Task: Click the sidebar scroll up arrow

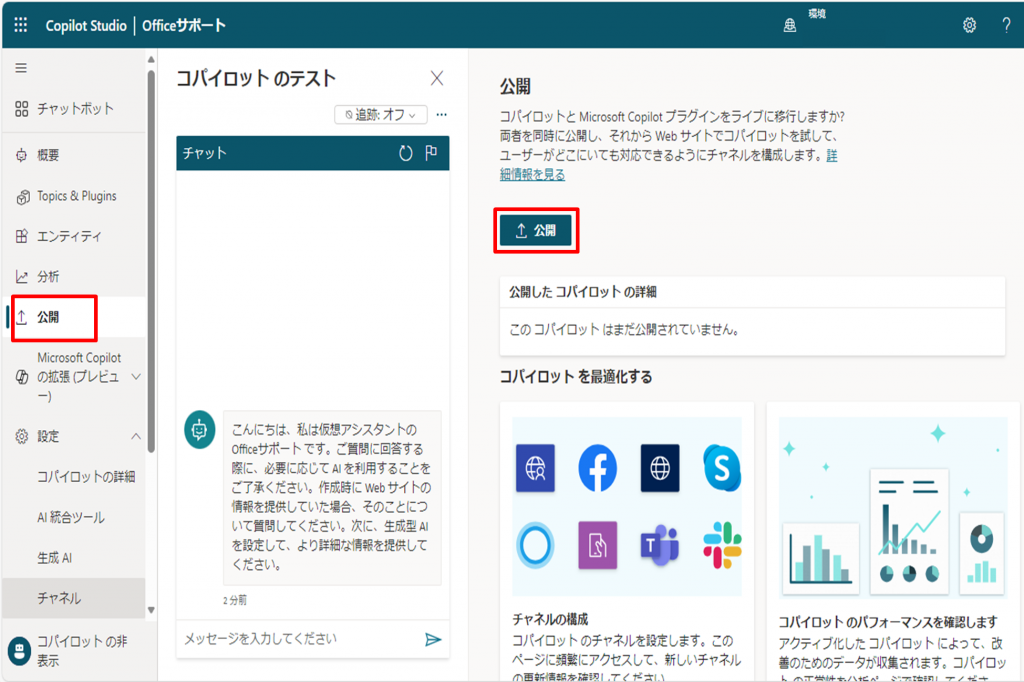Action: (x=151, y=59)
